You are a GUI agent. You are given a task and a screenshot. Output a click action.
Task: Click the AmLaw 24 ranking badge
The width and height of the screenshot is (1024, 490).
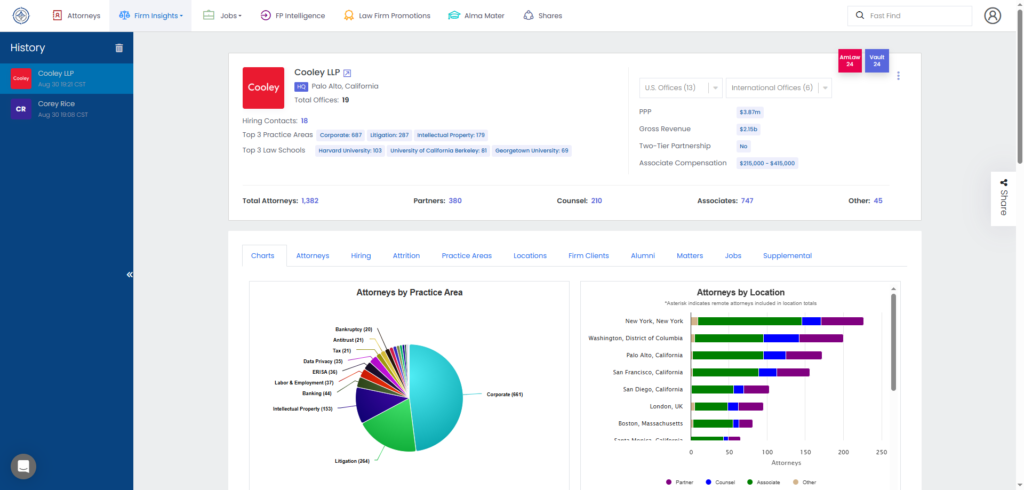pyautogui.click(x=850, y=61)
